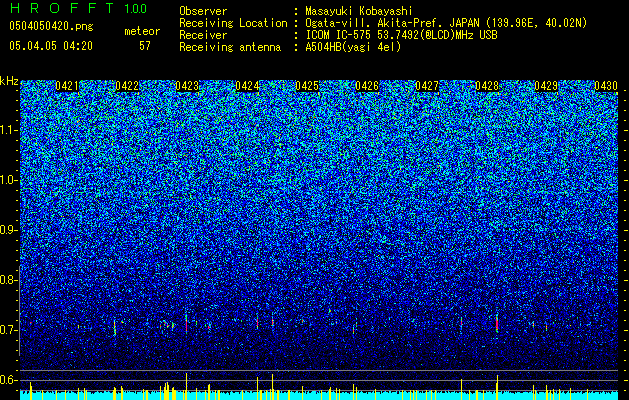629x400 pixels.
Task: Click the HROFFT 1.0.0 title text
Action: coord(78,8)
